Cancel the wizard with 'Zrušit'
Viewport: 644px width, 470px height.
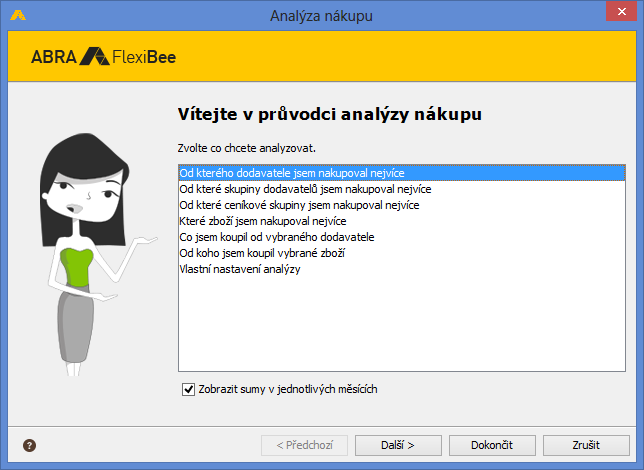coord(586,445)
